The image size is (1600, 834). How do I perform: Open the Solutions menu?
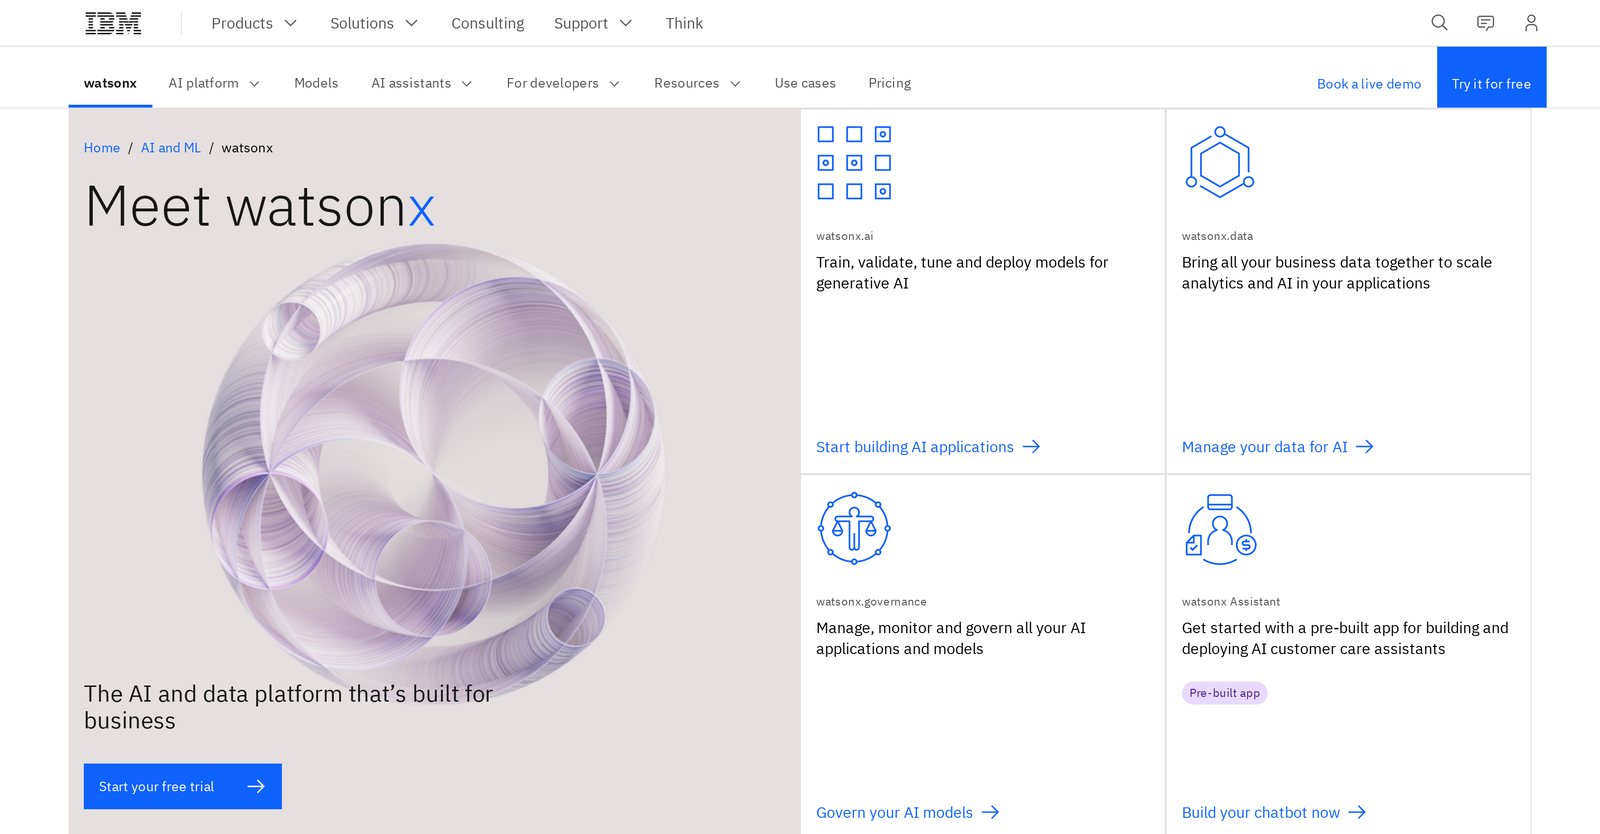(x=374, y=23)
